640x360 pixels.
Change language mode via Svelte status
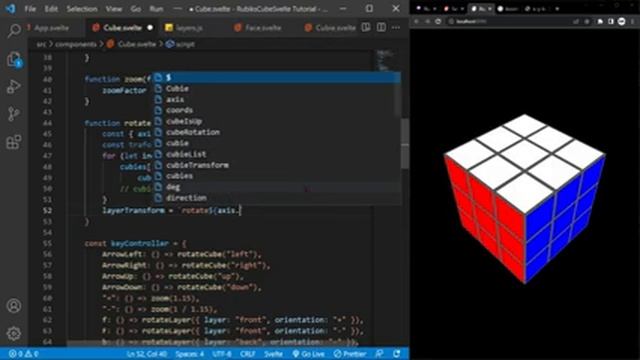[273, 353]
